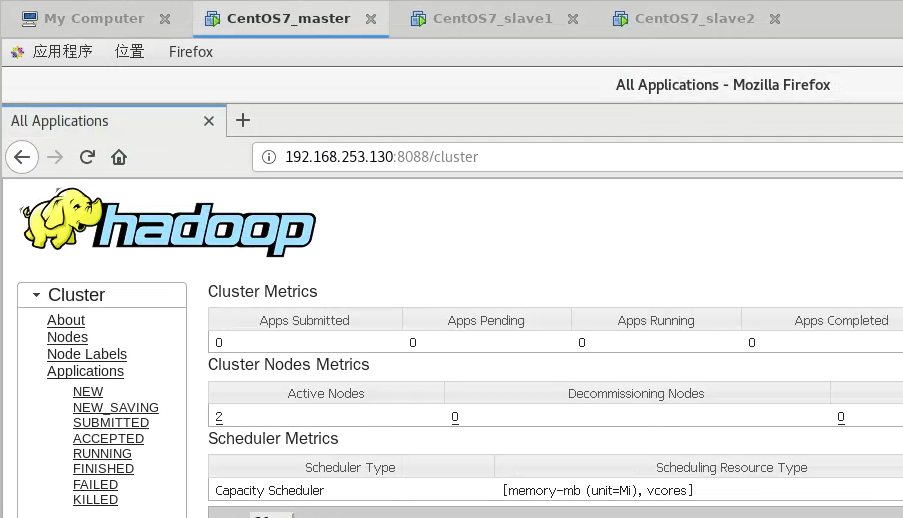Click the Apps Running column header
Viewport: 903px width, 518px height.
[656, 320]
